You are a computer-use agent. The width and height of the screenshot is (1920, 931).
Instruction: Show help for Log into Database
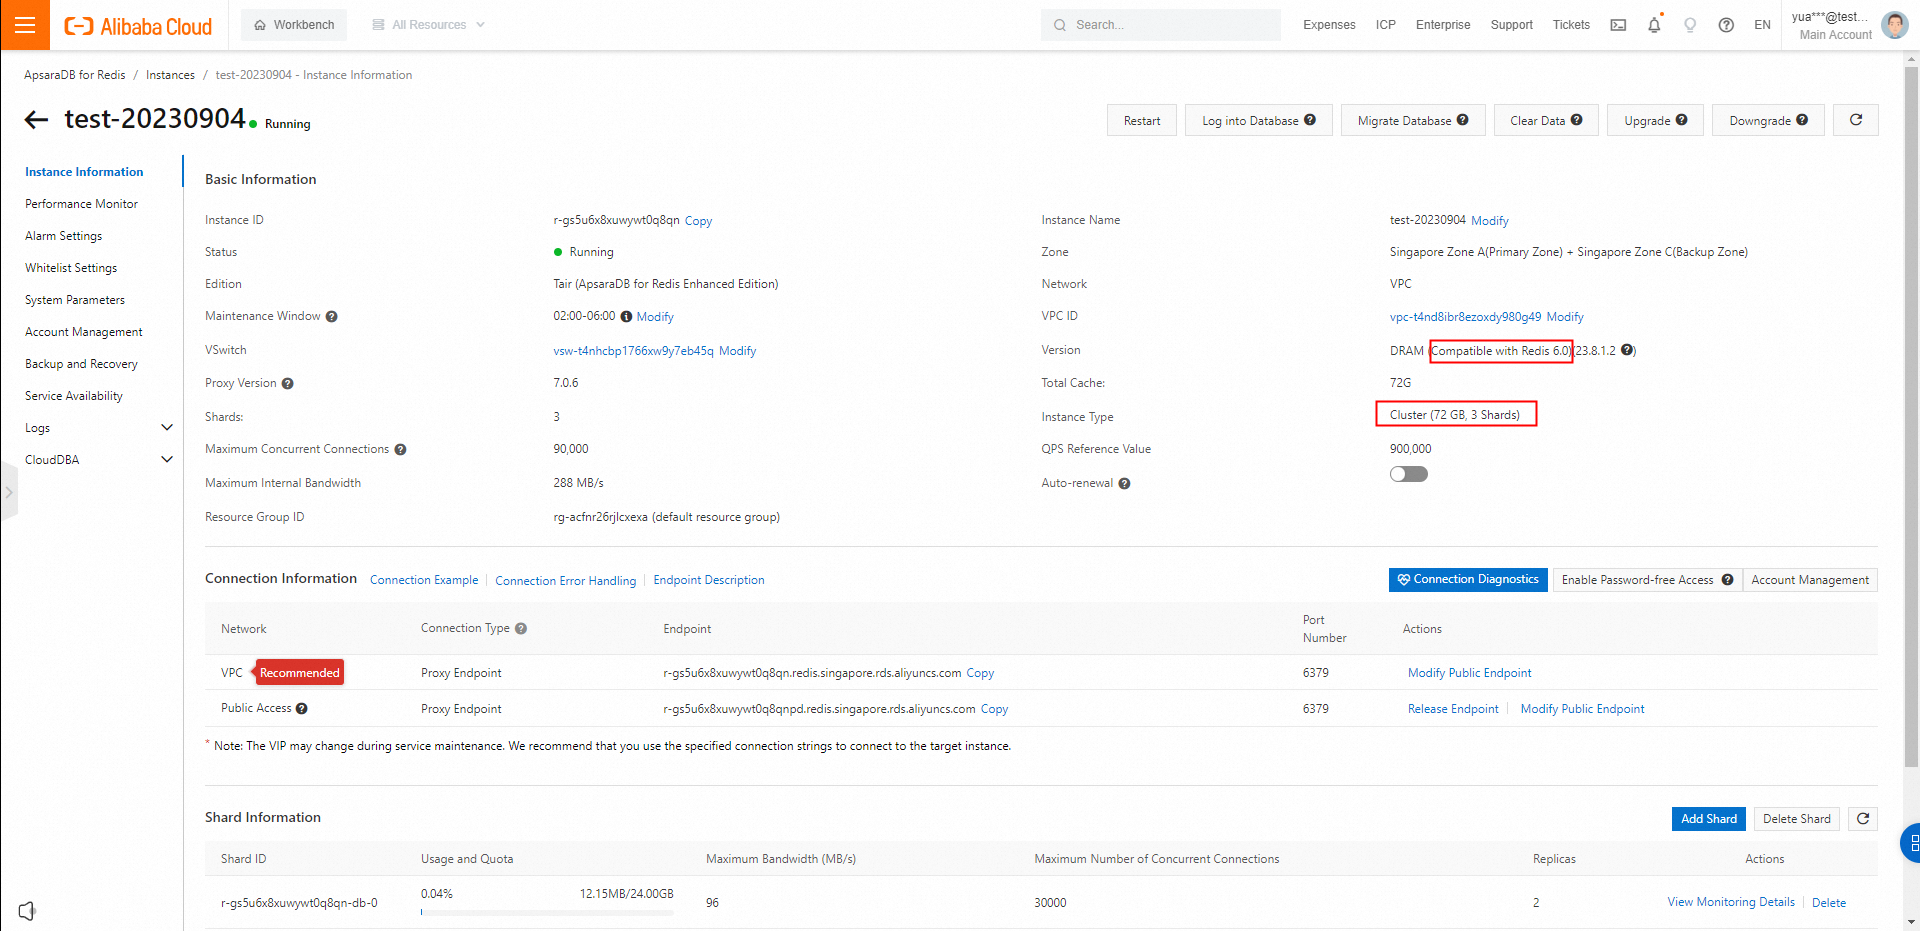coord(1310,120)
